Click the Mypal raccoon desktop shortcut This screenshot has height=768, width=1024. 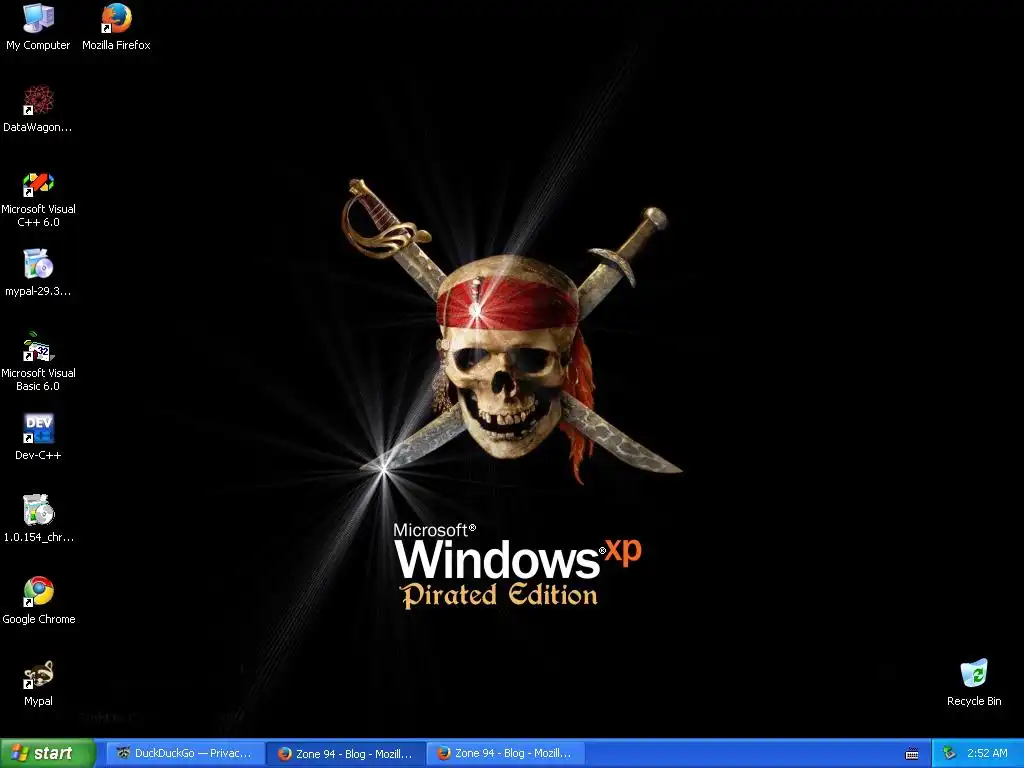38,683
